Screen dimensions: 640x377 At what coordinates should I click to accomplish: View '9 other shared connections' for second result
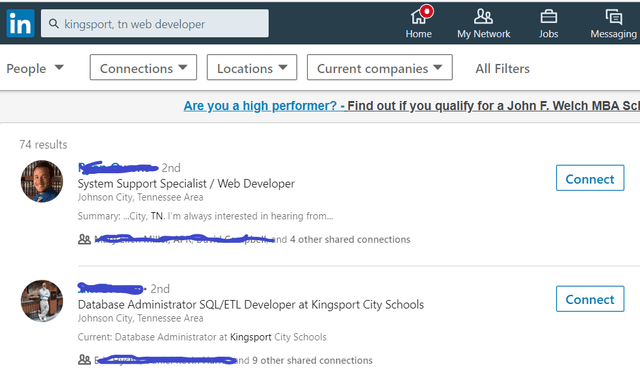pos(312,361)
